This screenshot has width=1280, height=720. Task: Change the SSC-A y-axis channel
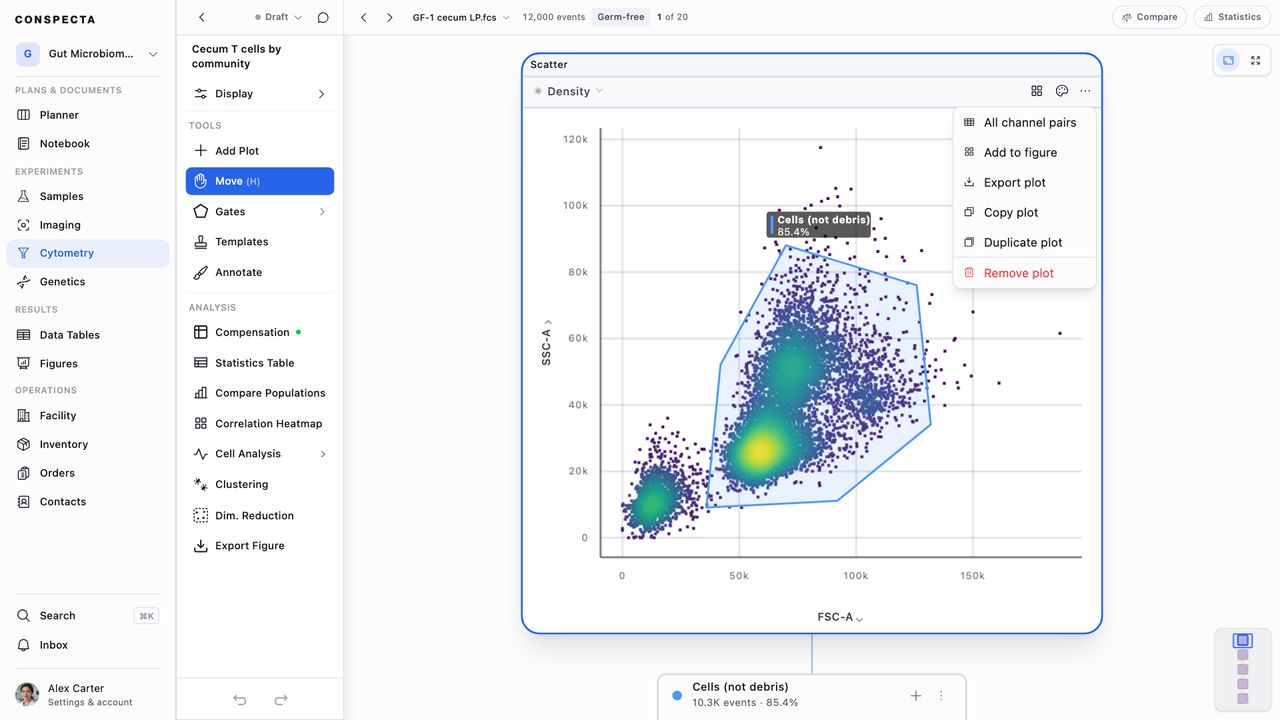tap(547, 342)
